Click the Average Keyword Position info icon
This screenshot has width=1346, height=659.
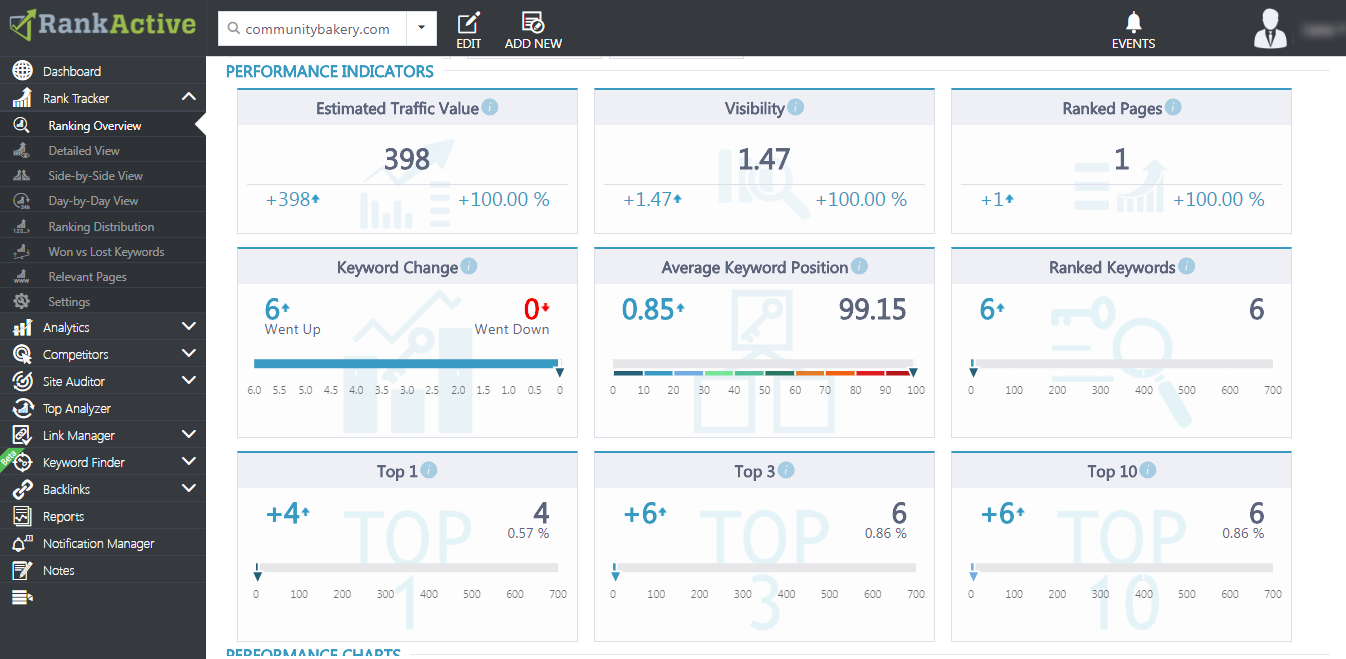click(x=859, y=266)
